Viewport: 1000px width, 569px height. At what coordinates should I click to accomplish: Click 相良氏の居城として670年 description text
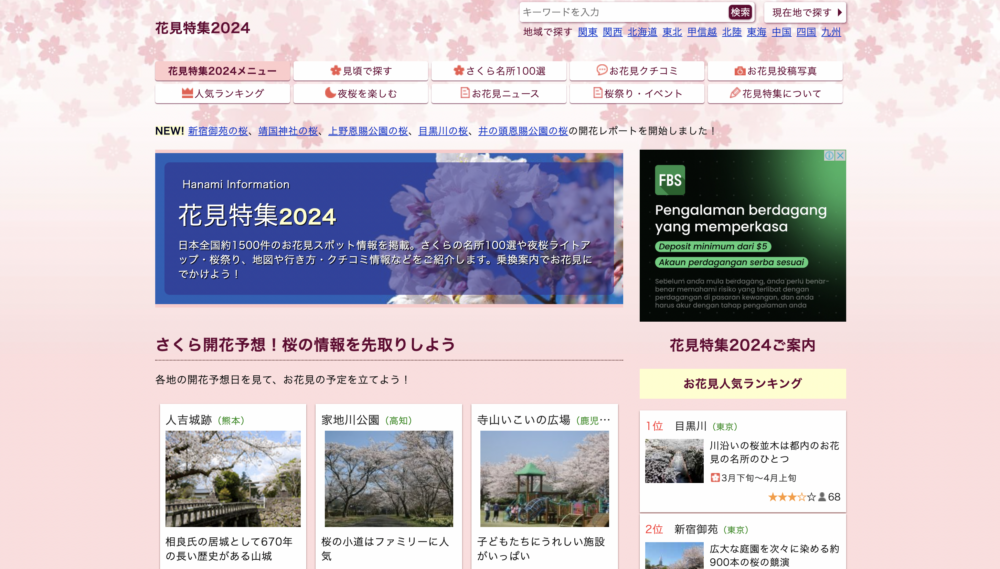(x=229, y=549)
